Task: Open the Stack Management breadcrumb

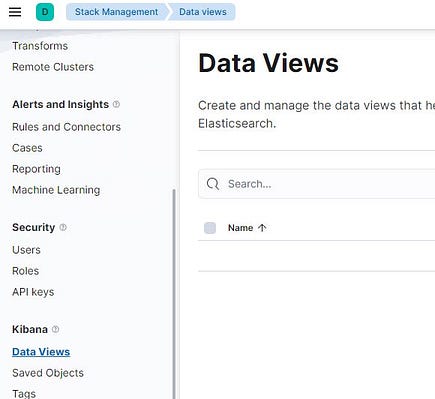Action: [116, 12]
